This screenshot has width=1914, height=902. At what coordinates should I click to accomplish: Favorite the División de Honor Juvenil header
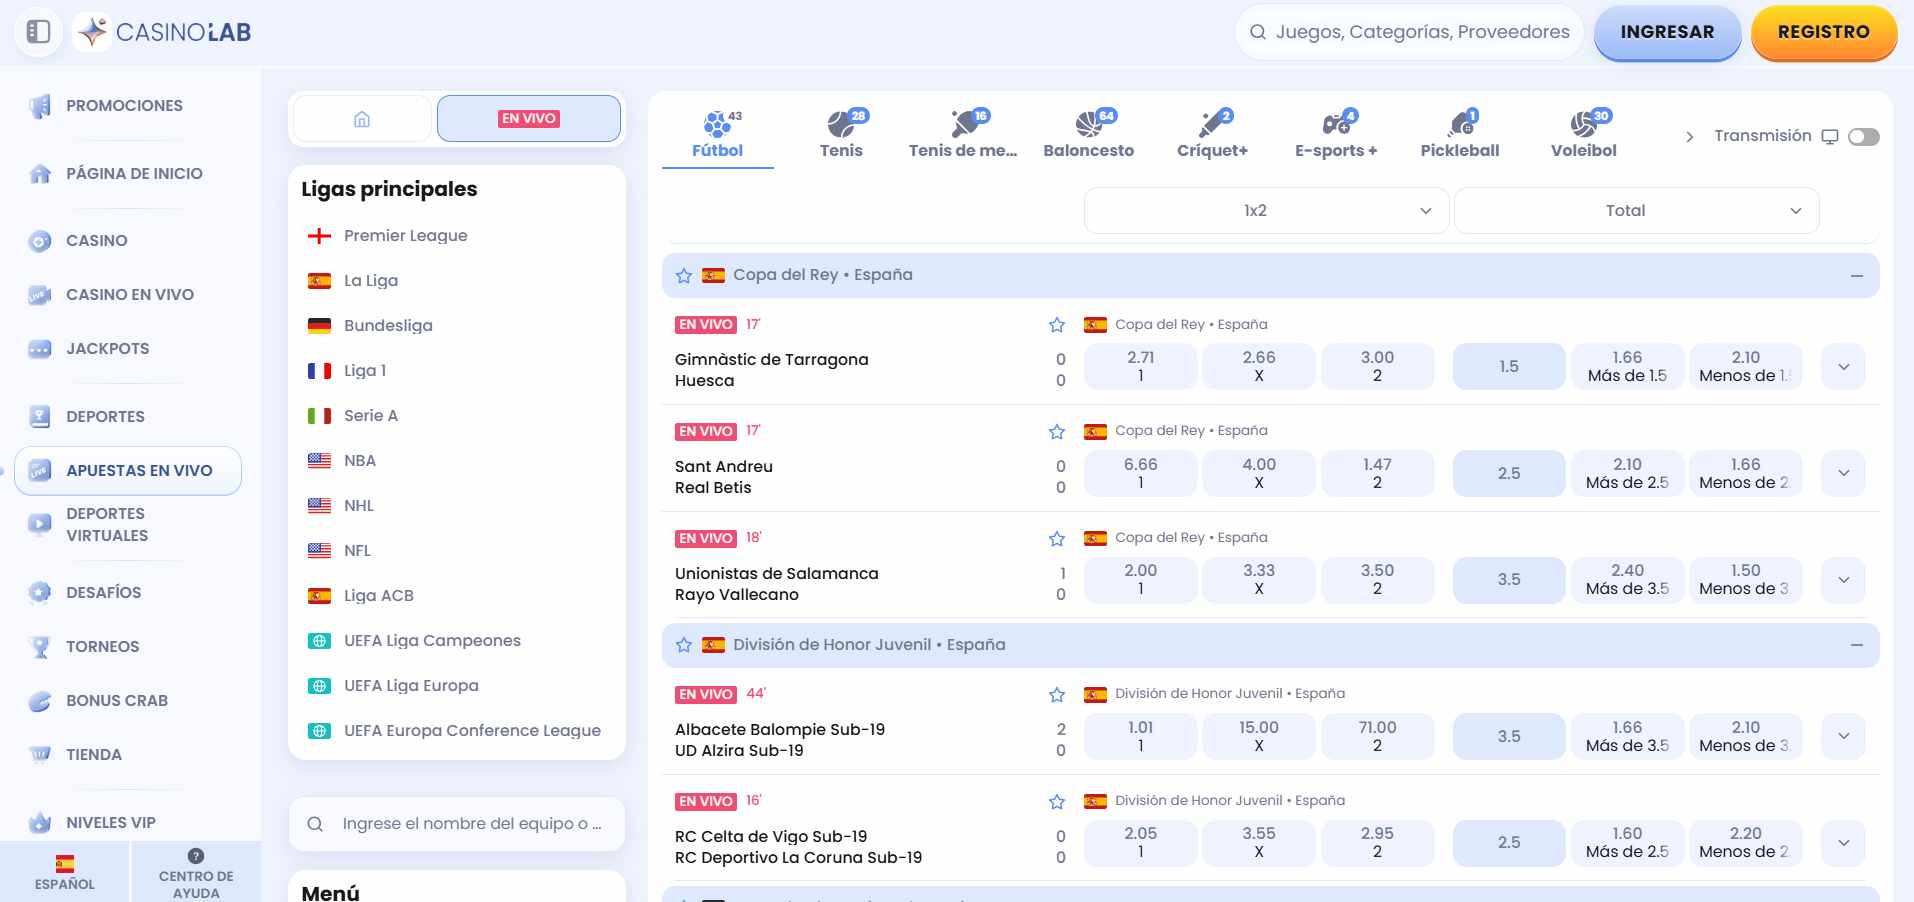click(x=684, y=646)
